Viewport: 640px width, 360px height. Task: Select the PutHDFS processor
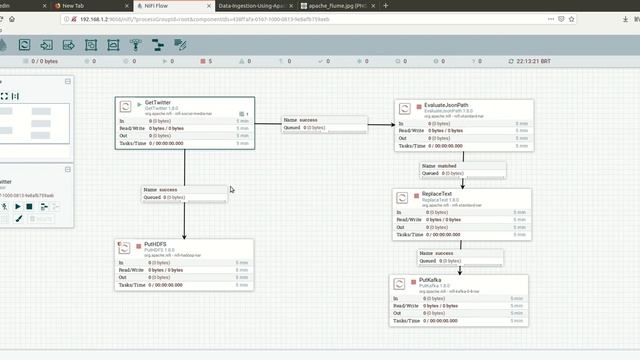point(184,265)
